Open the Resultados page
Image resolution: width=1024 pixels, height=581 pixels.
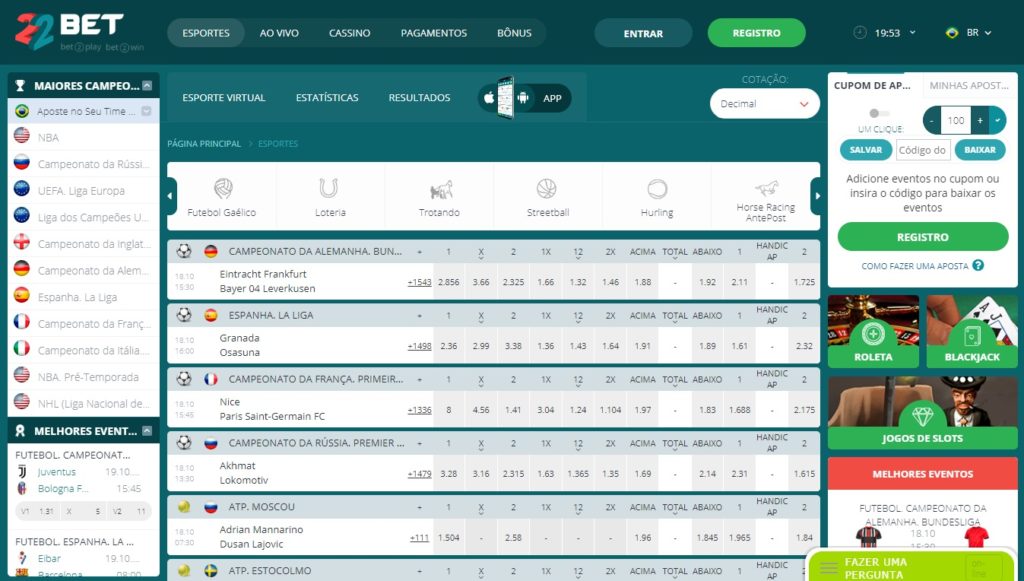click(419, 98)
